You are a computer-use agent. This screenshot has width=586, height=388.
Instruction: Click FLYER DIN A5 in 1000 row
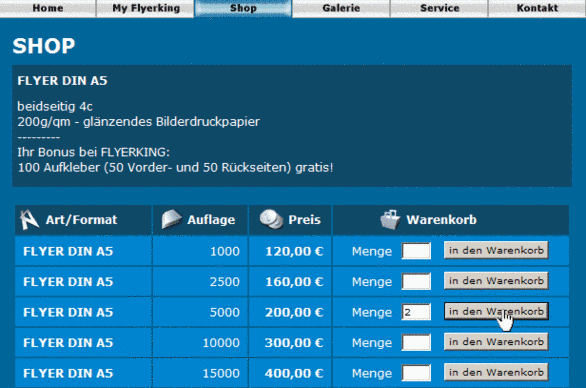click(x=68, y=252)
